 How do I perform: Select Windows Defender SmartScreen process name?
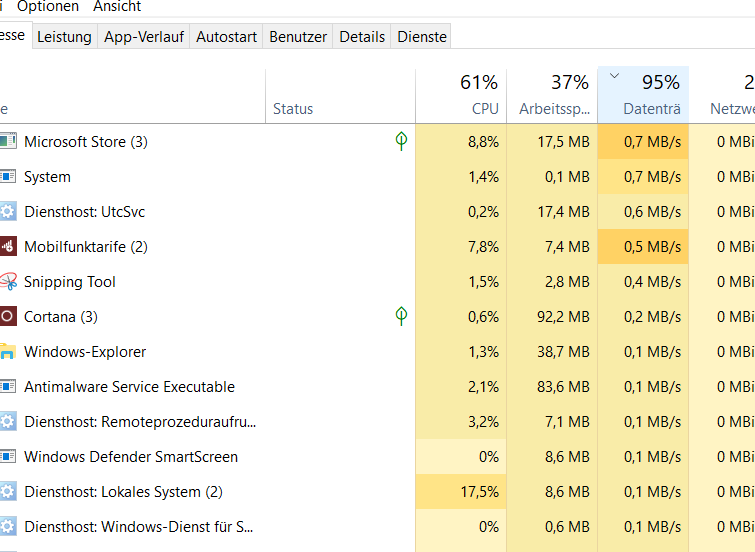coord(131,457)
